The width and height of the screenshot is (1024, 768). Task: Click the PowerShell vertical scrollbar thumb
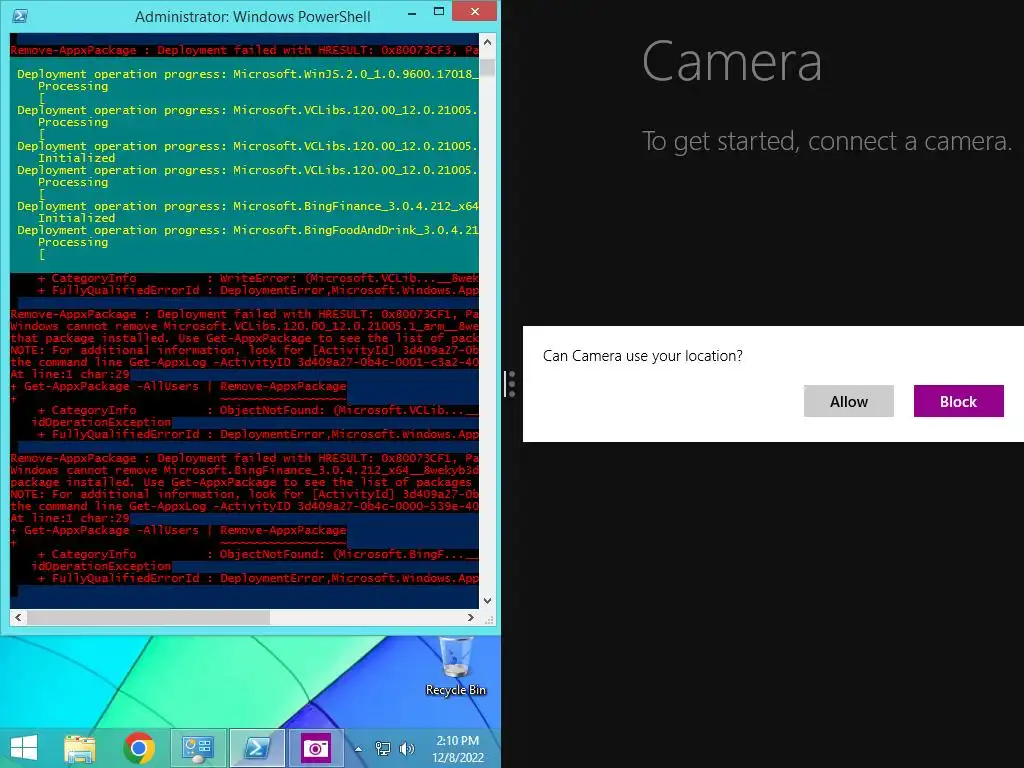point(487,68)
